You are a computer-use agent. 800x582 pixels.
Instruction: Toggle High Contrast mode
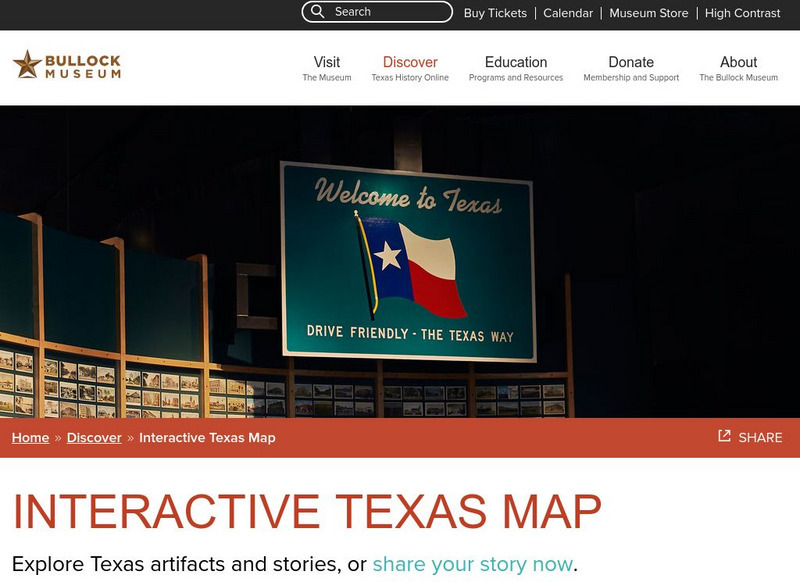point(742,13)
